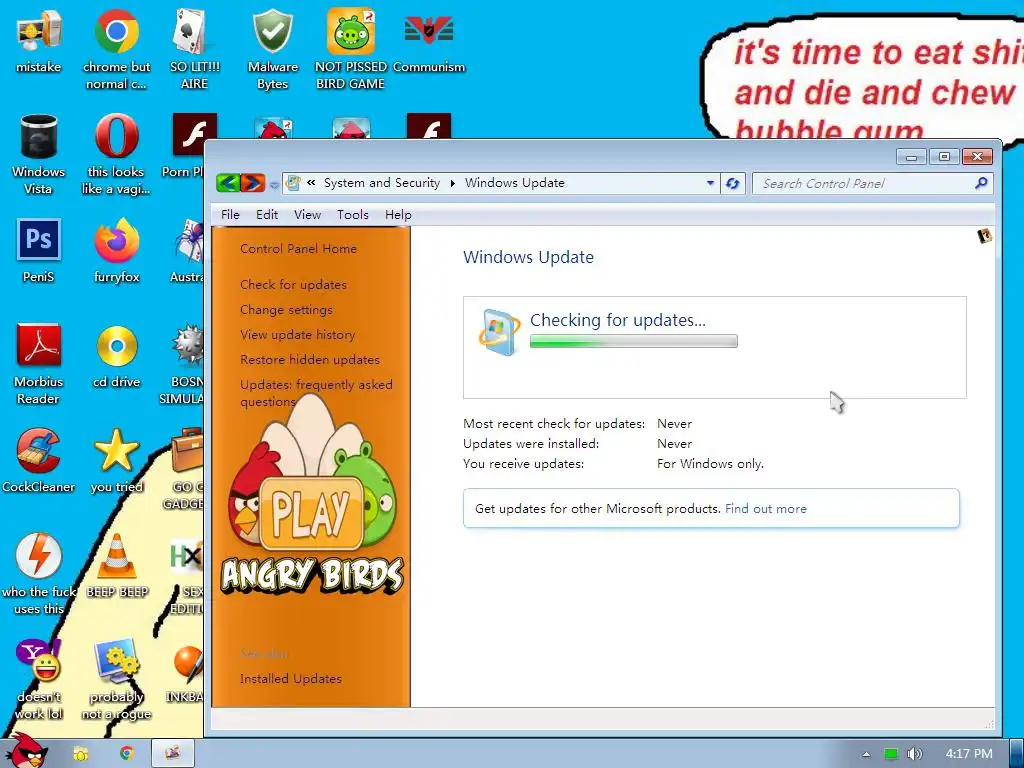Click the 'For Windows only.' text
1024x768 pixels.
pyautogui.click(x=710, y=464)
